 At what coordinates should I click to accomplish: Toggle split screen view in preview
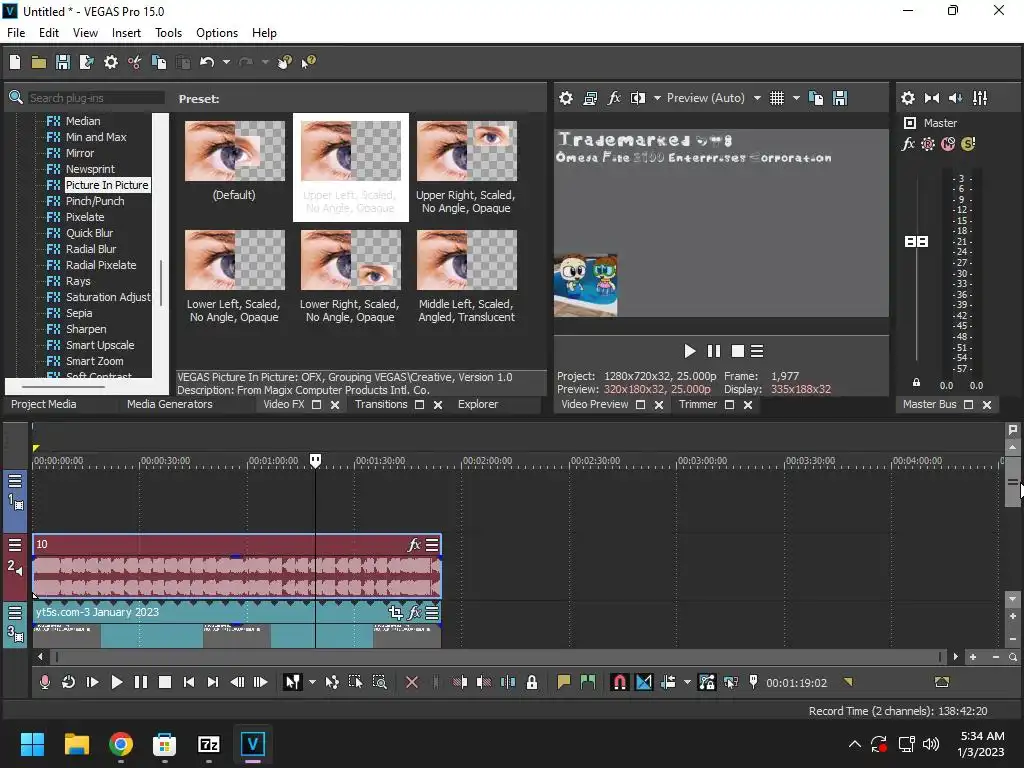coord(638,98)
